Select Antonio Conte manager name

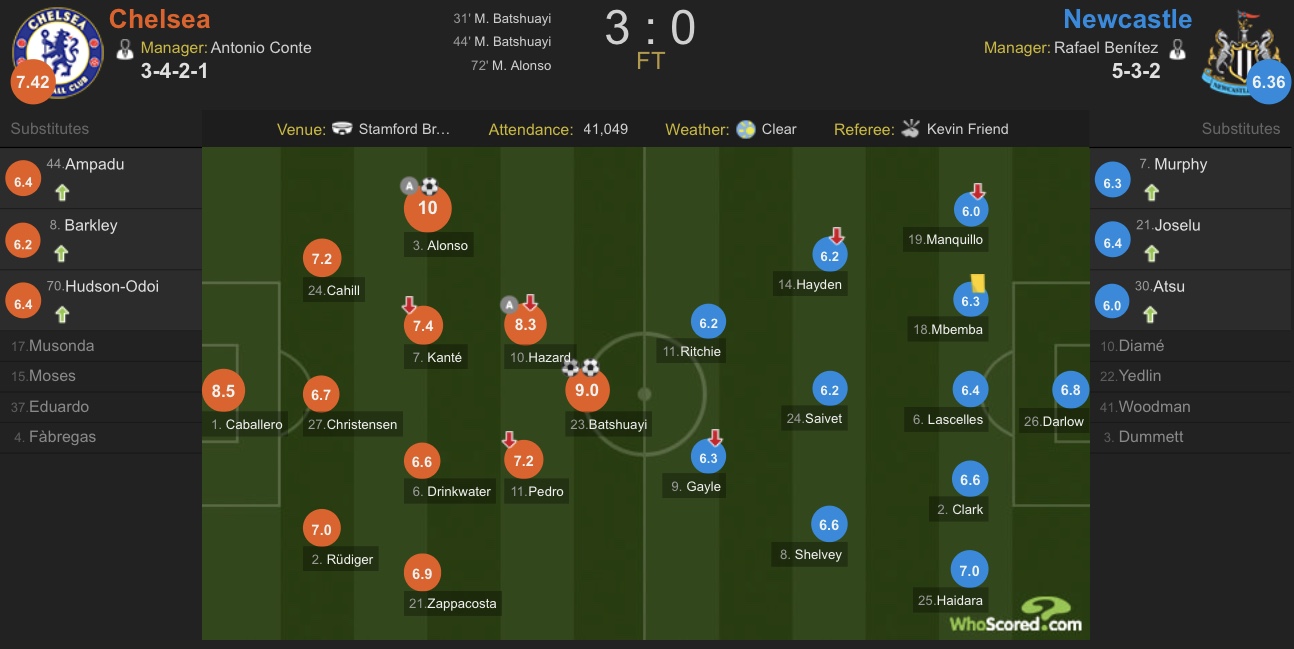coord(261,47)
